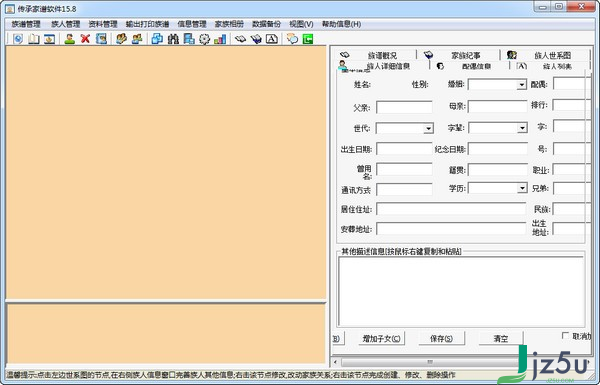600x385 pixels.
Task: Open the 视图(V) menu
Action: pyautogui.click(x=301, y=24)
